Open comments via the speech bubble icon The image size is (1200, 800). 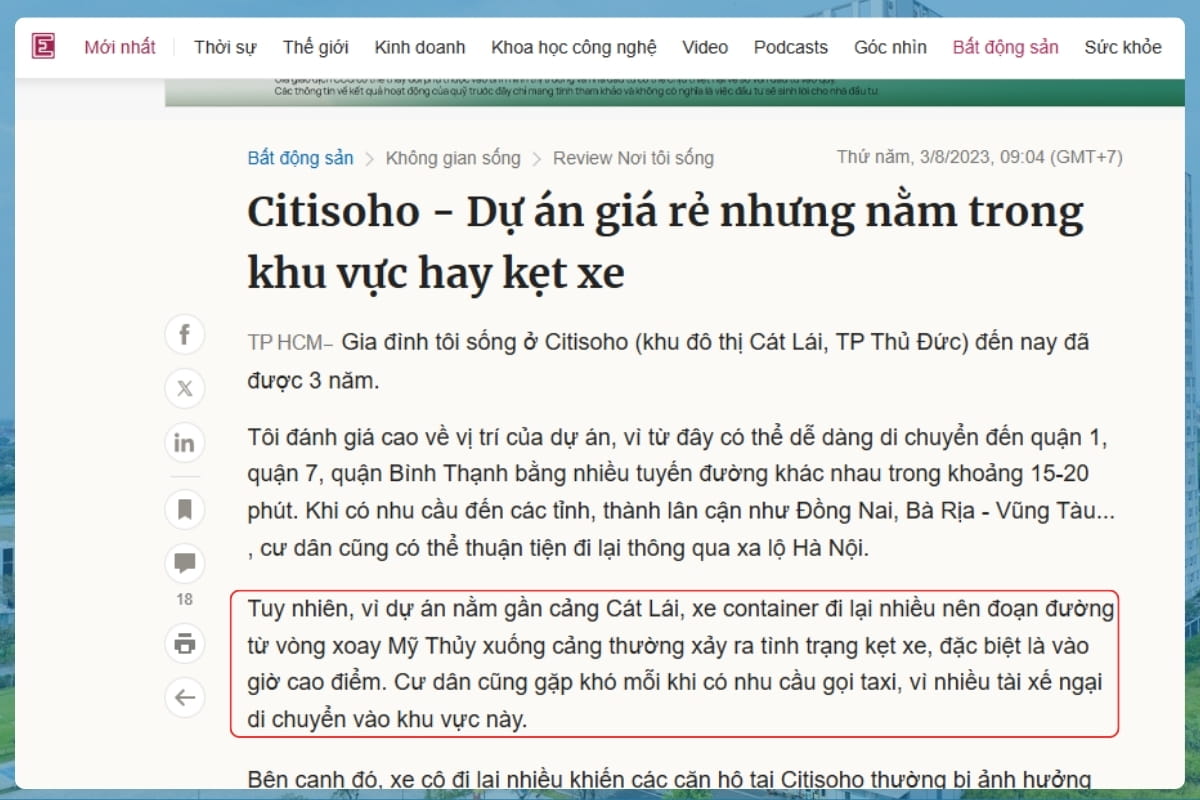coord(184,563)
